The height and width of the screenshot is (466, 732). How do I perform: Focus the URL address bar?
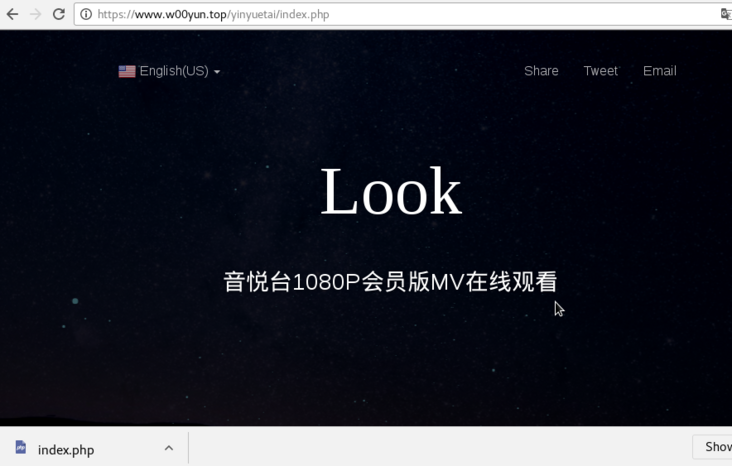[x=402, y=14]
